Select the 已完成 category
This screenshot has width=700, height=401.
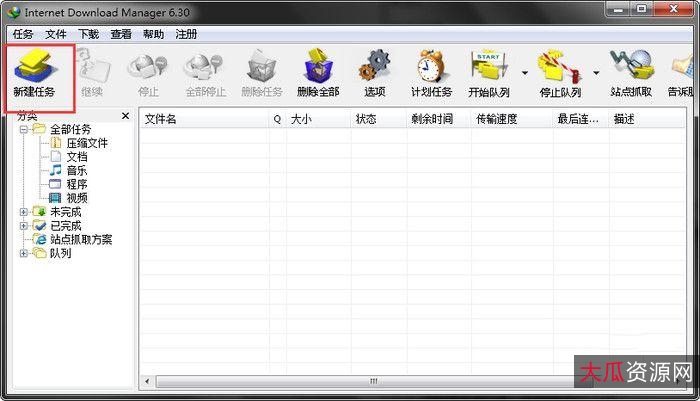pyautogui.click(x=66, y=226)
